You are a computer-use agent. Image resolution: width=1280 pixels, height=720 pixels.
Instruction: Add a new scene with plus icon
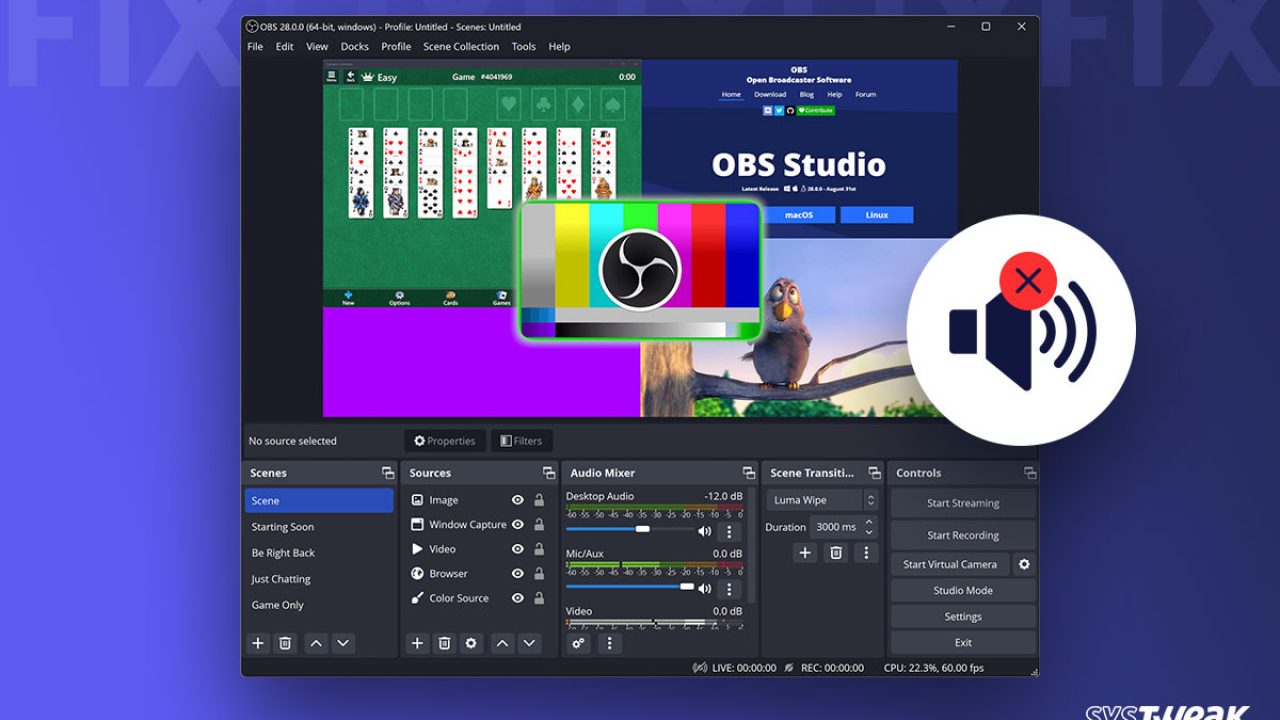pyautogui.click(x=258, y=643)
